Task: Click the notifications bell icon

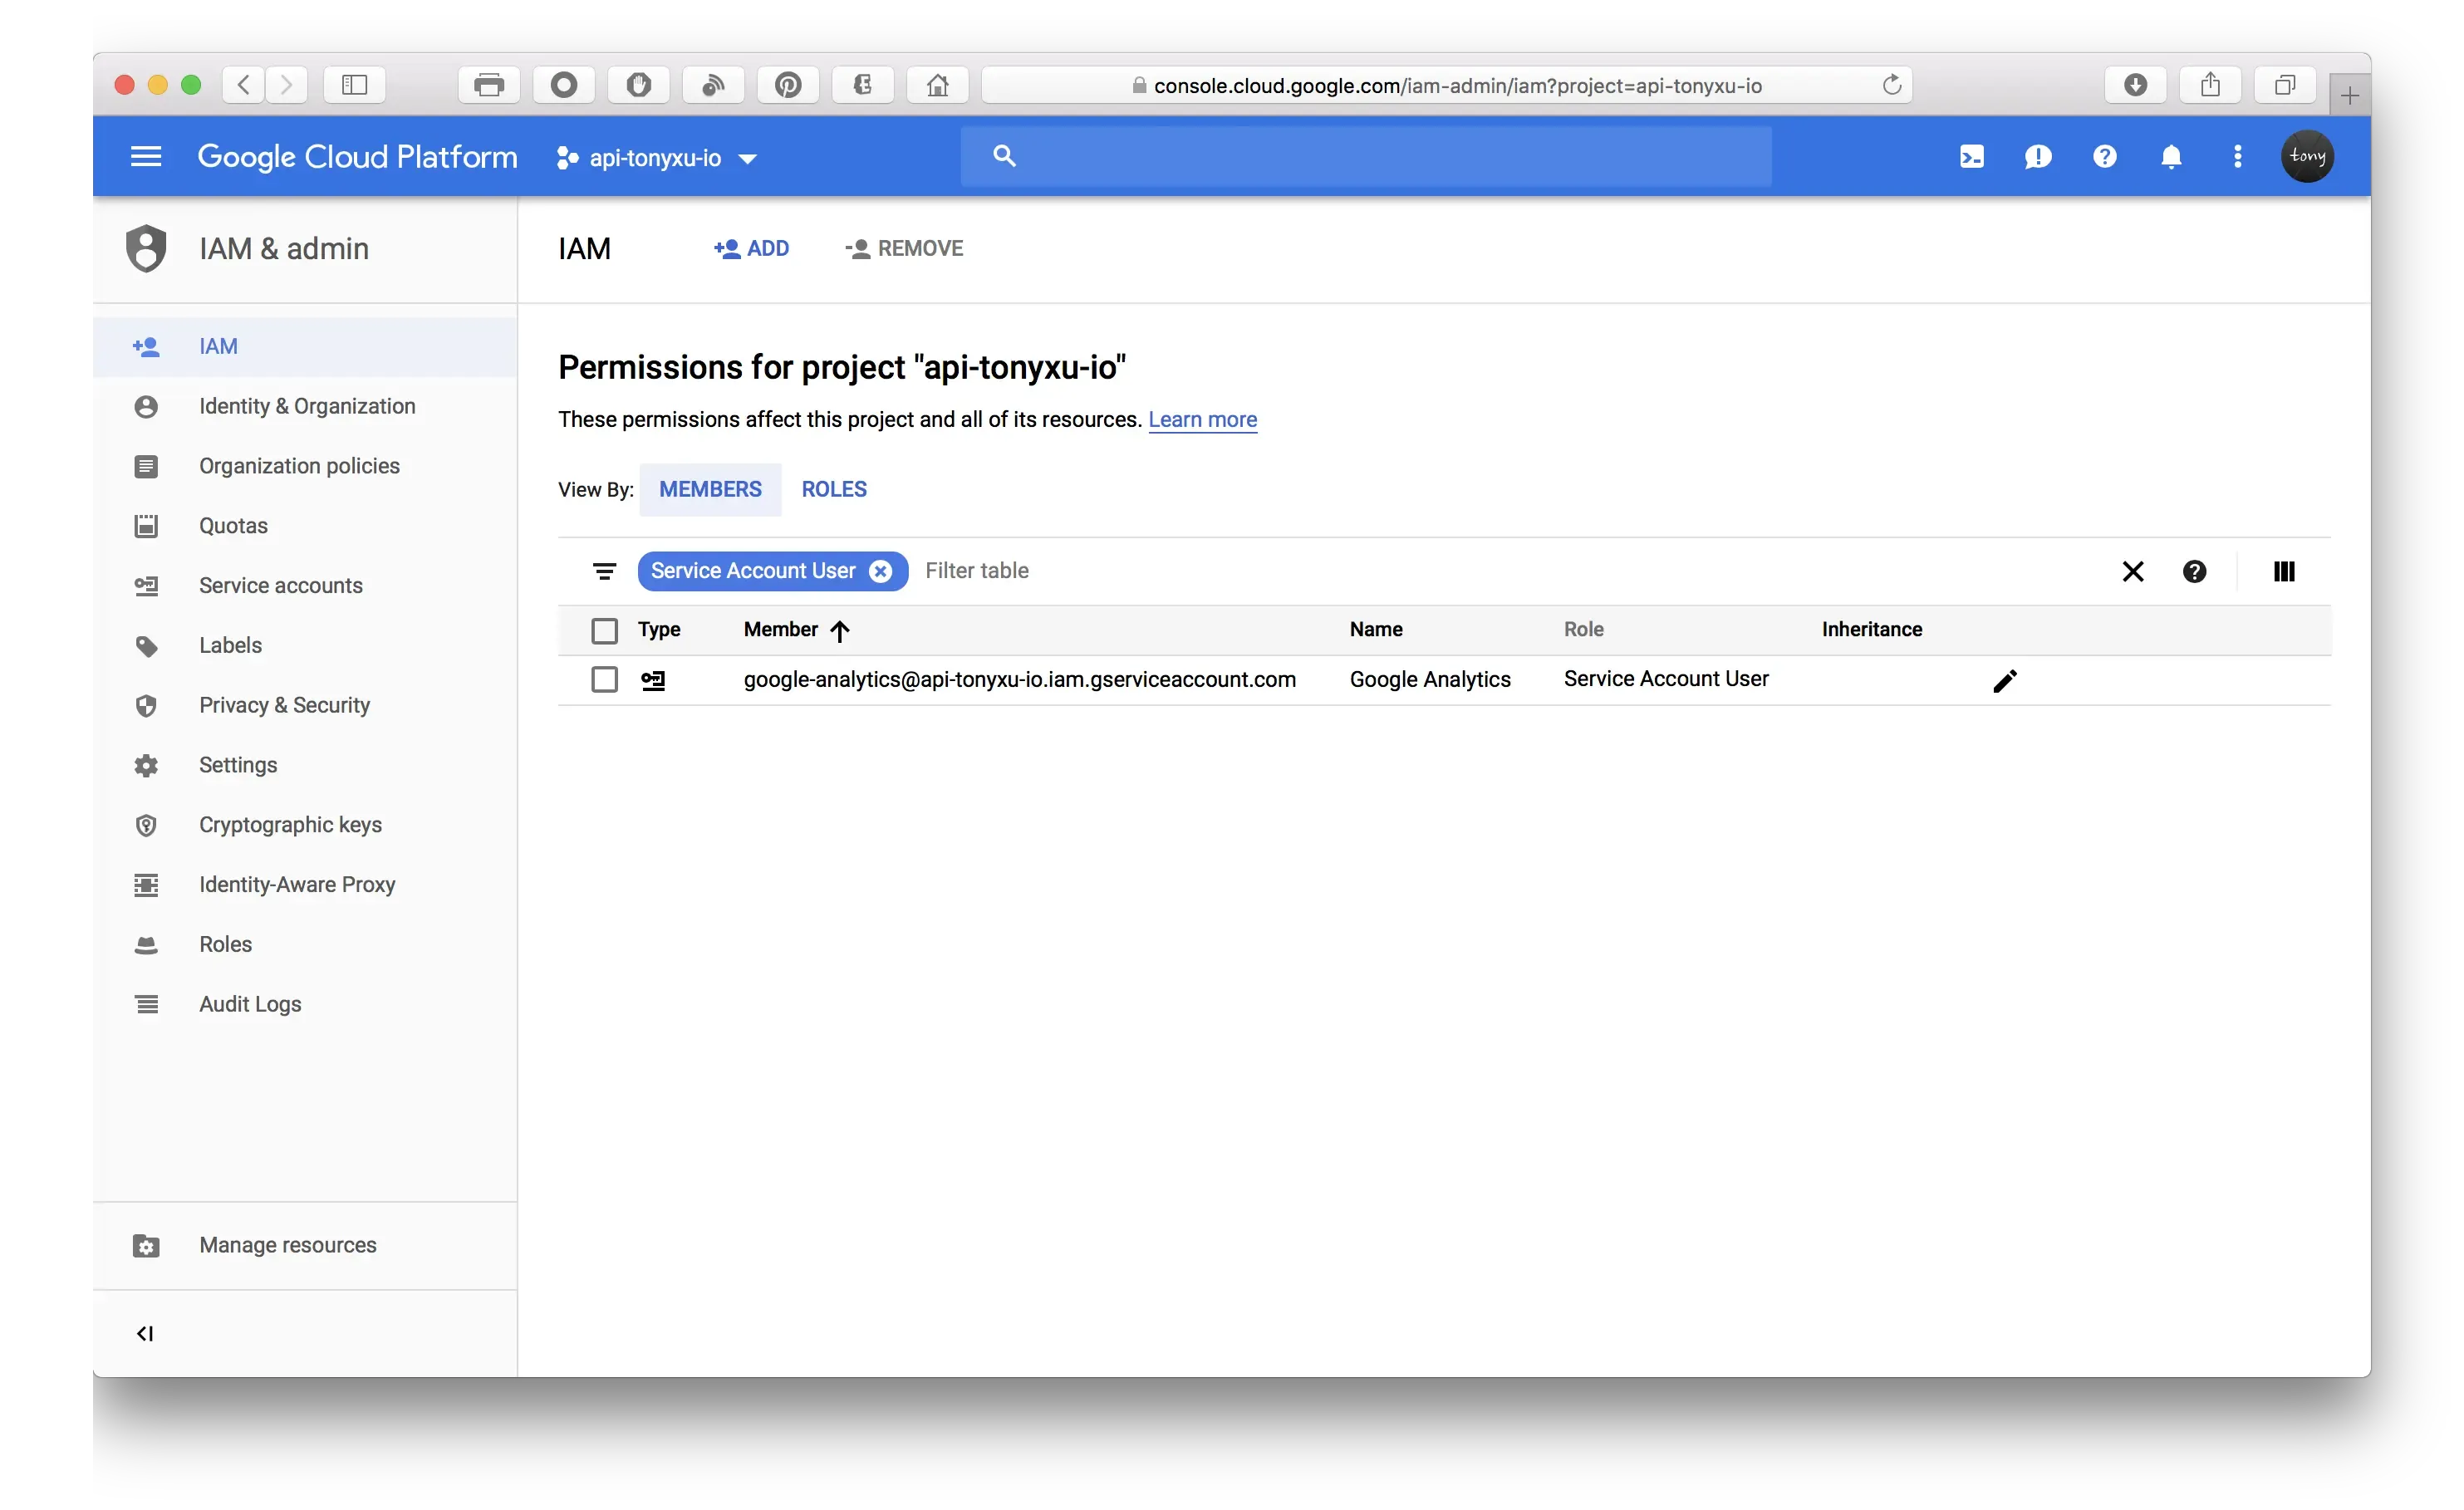Action: pyautogui.click(x=2170, y=157)
